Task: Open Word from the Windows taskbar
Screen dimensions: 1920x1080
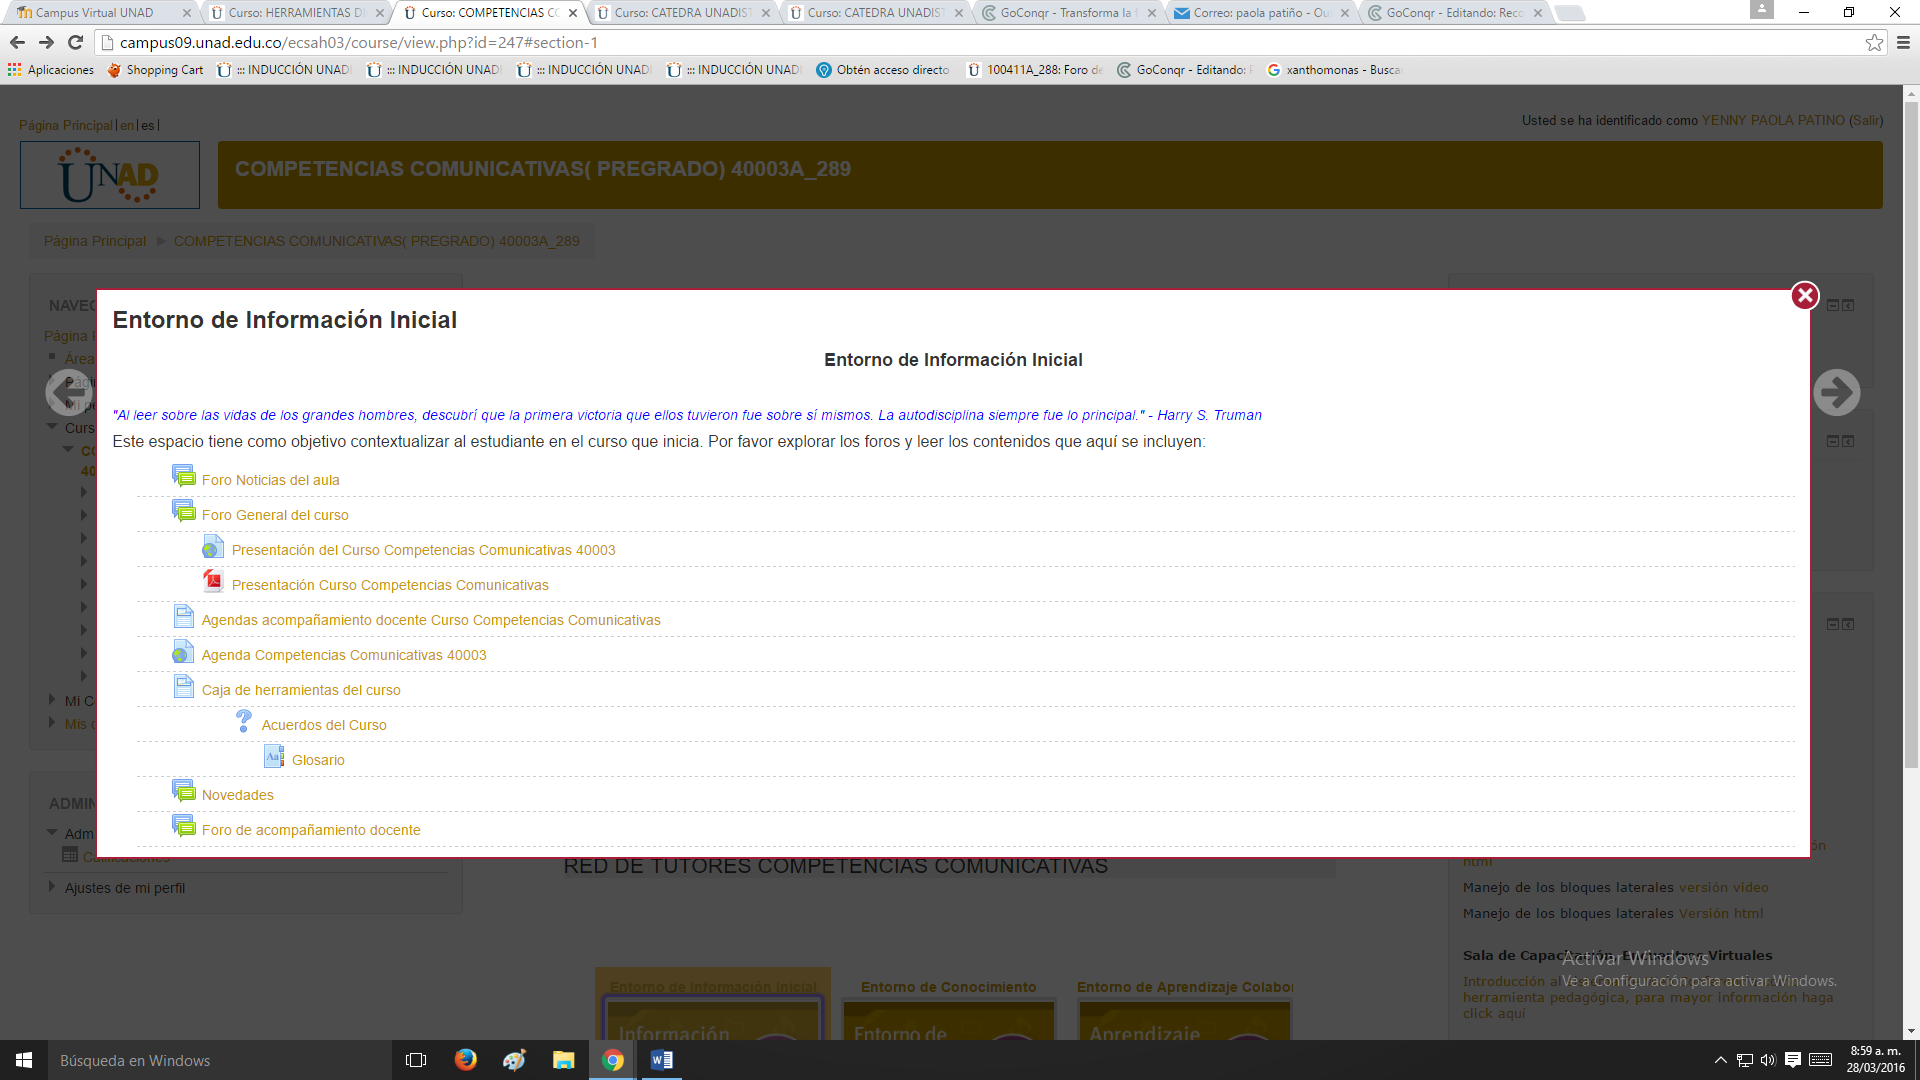Action: tap(661, 1060)
